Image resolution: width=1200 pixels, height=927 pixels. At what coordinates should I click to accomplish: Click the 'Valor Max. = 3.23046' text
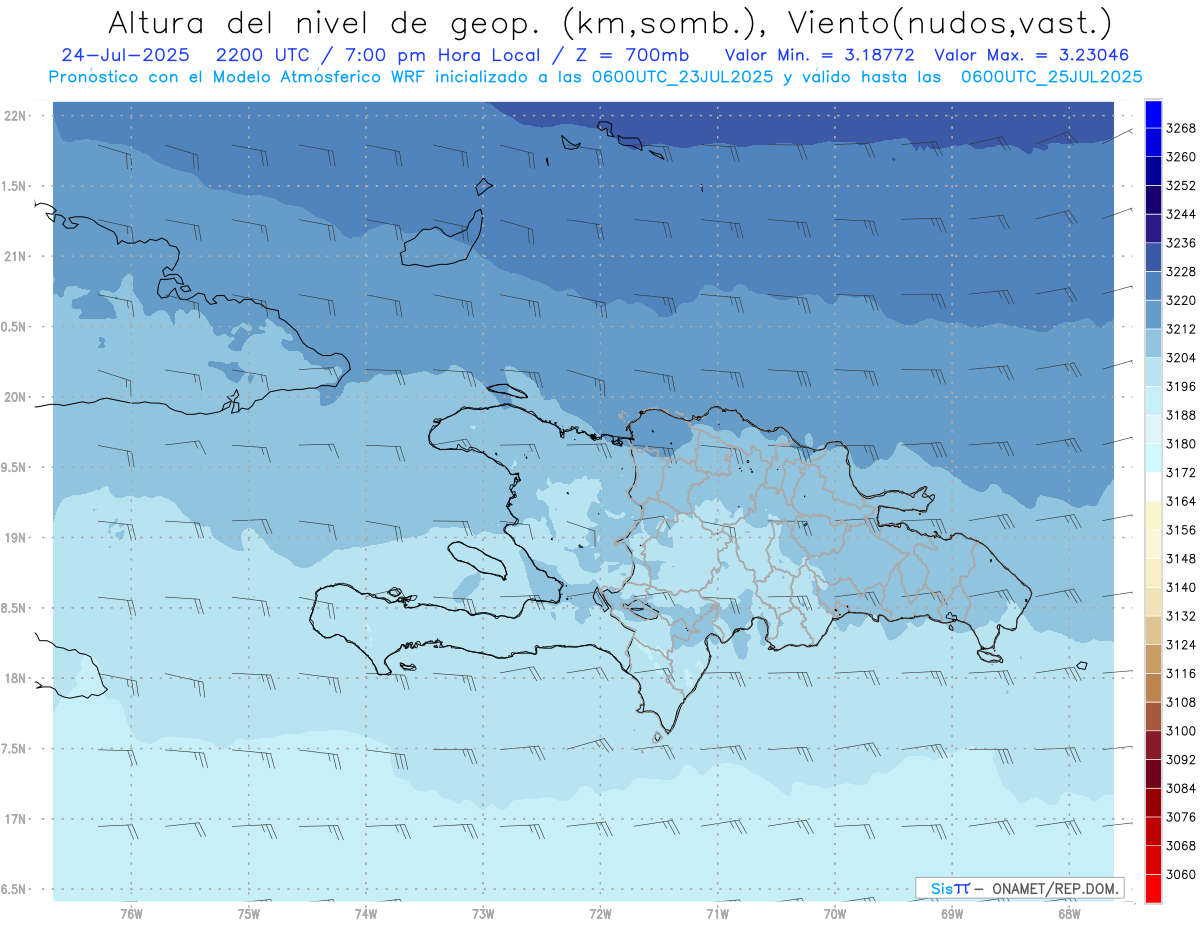[1033, 55]
